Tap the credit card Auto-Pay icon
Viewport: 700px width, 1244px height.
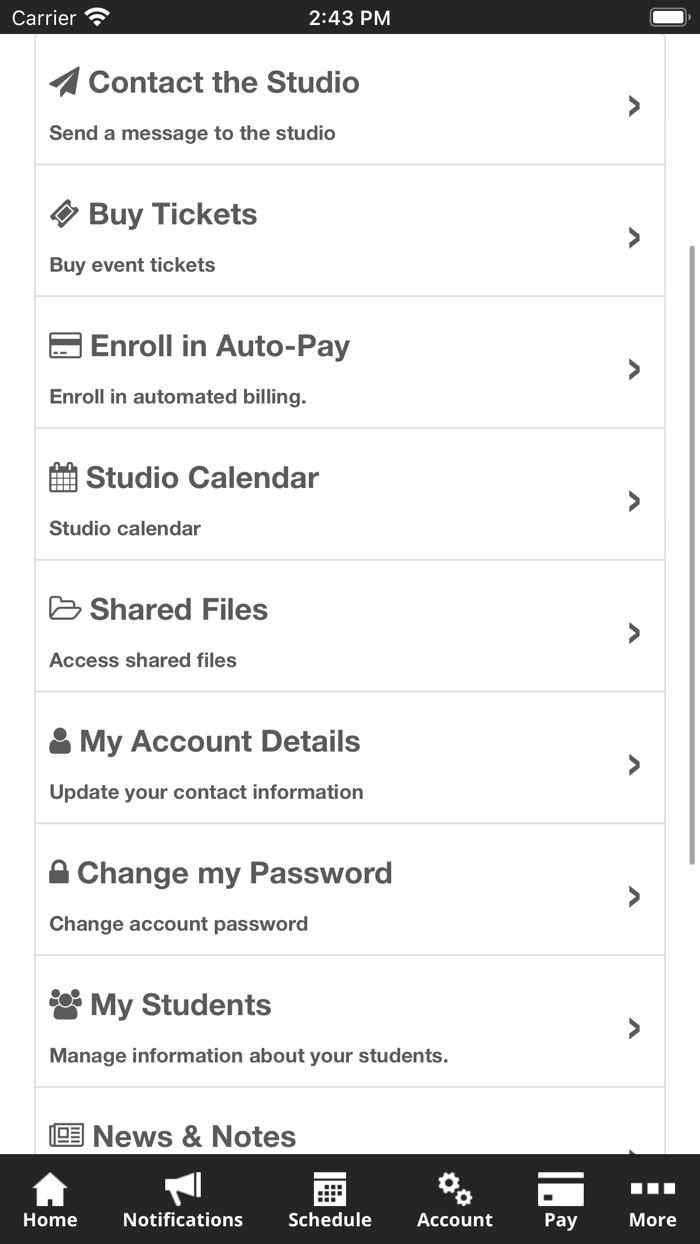[x=65, y=346]
